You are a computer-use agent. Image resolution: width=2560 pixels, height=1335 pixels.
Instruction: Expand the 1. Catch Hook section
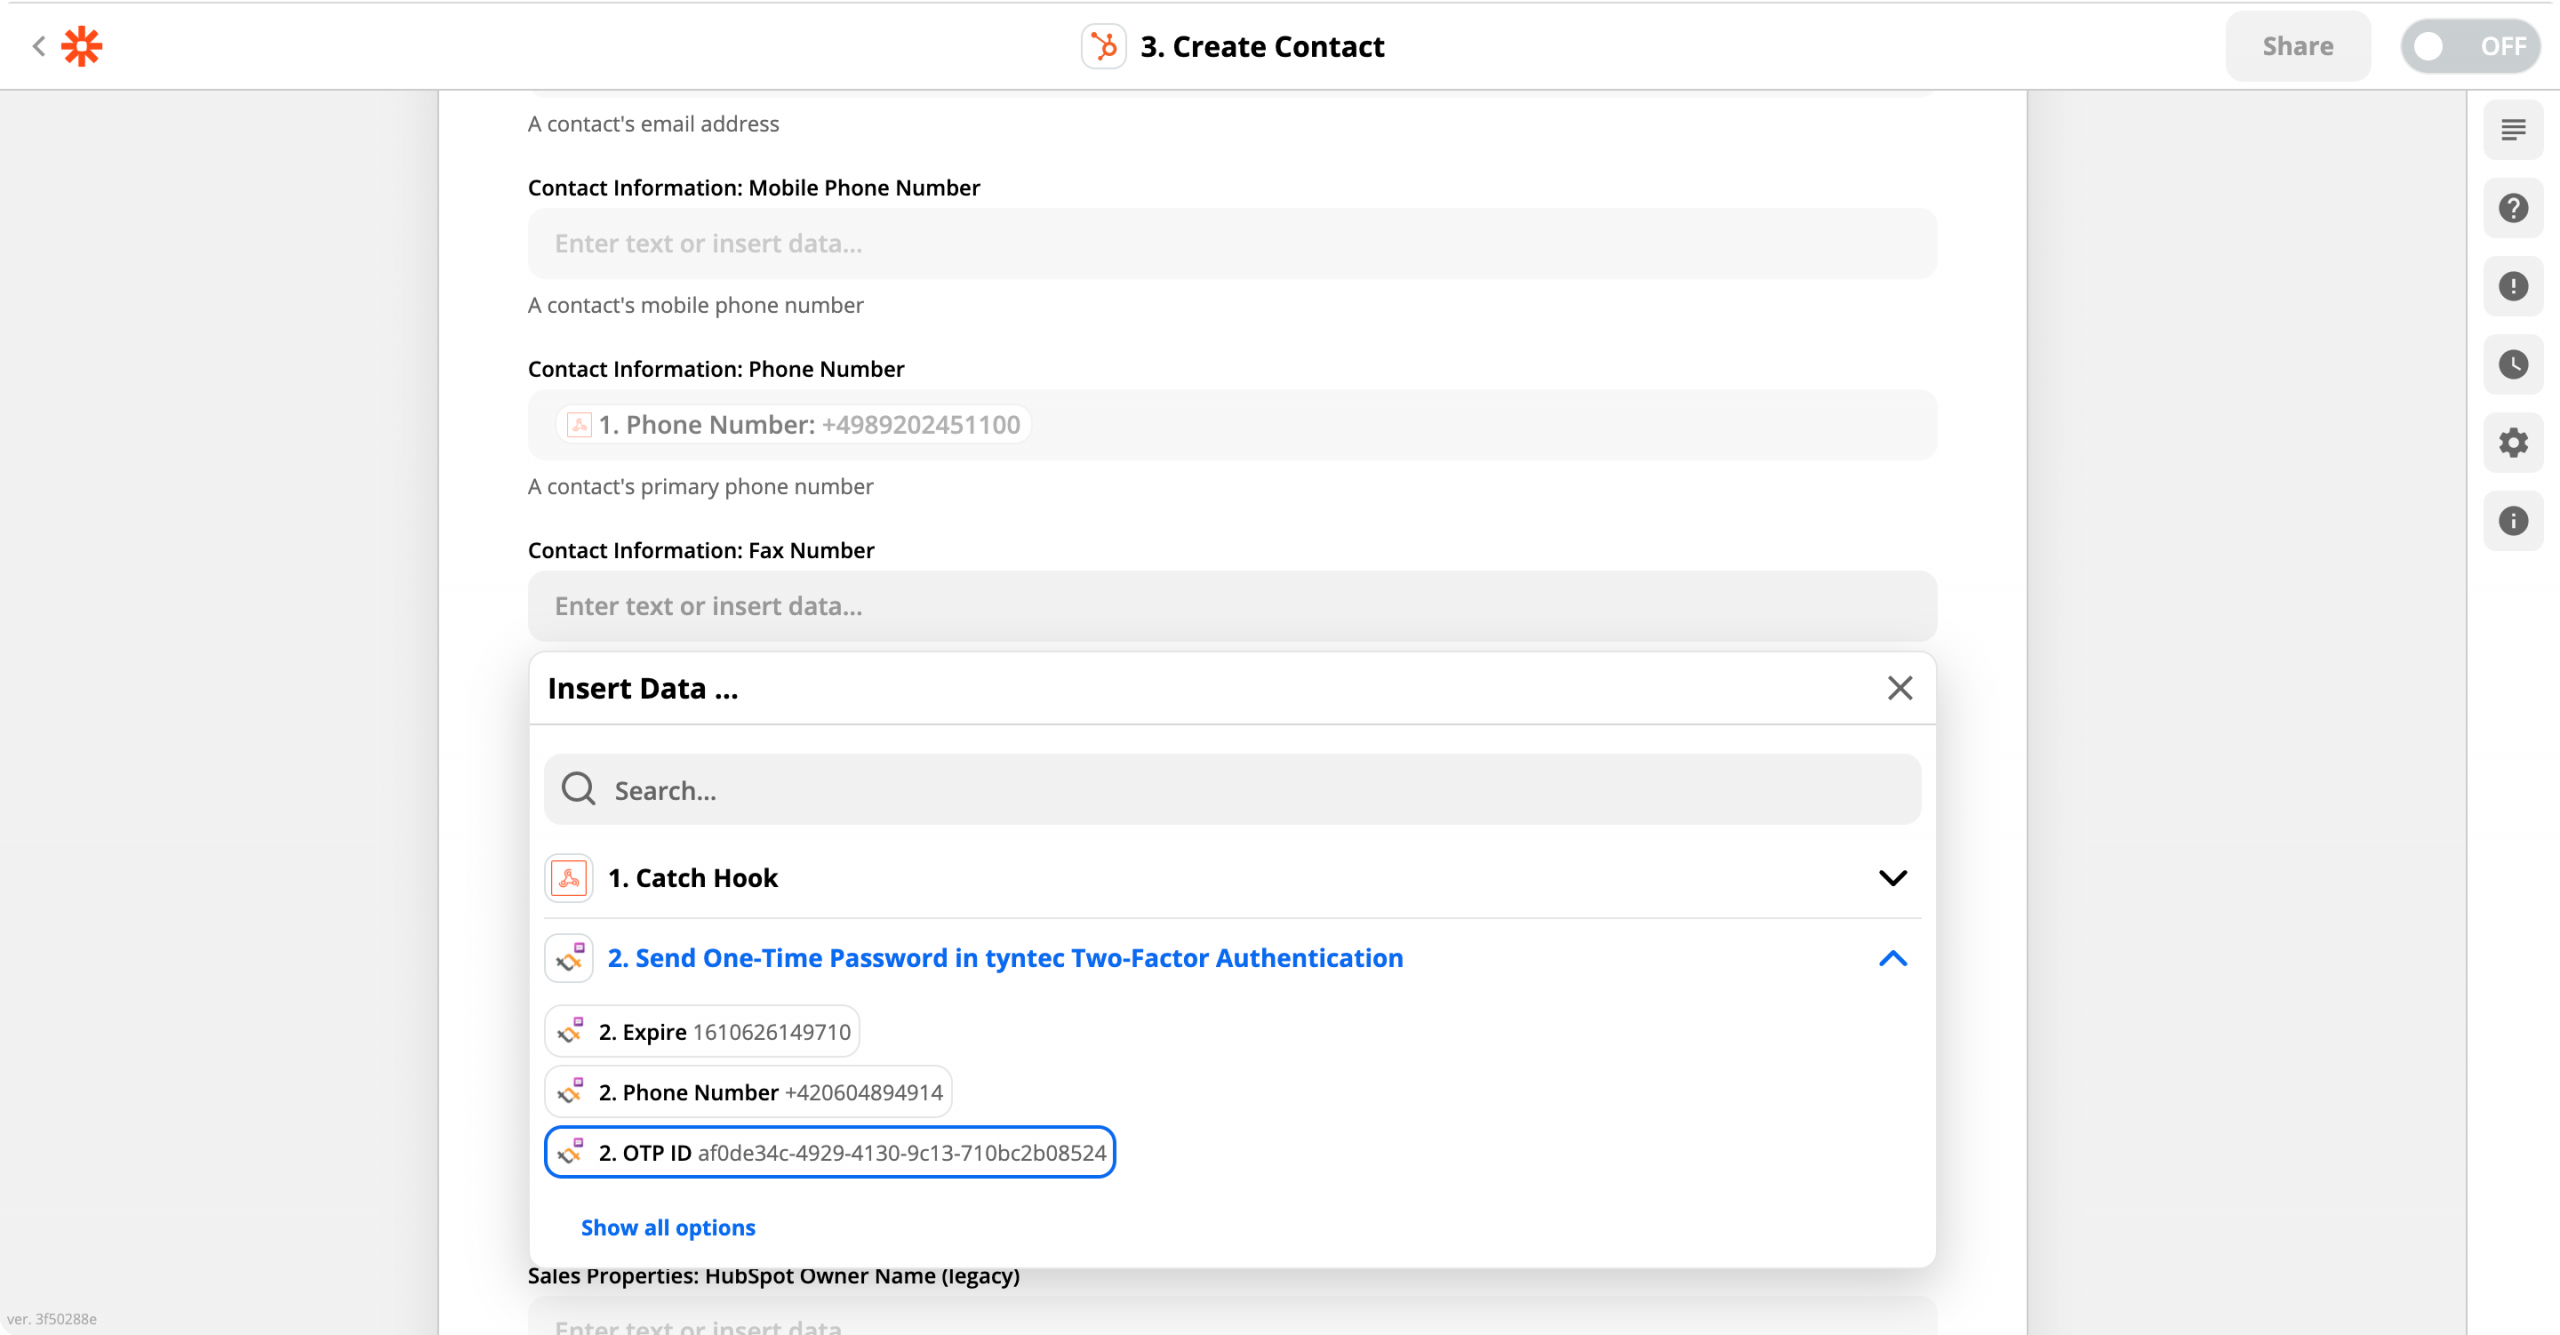pyautogui.click(x=1232, y=878)
